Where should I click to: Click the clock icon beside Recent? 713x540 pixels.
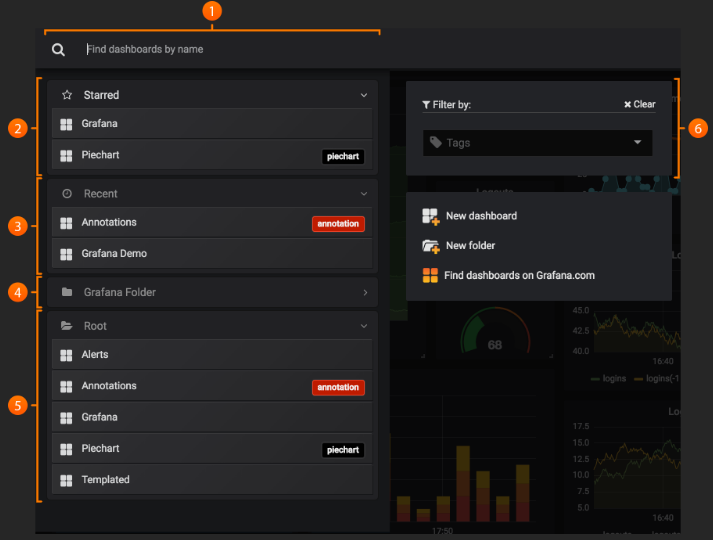tap(67, 194)
